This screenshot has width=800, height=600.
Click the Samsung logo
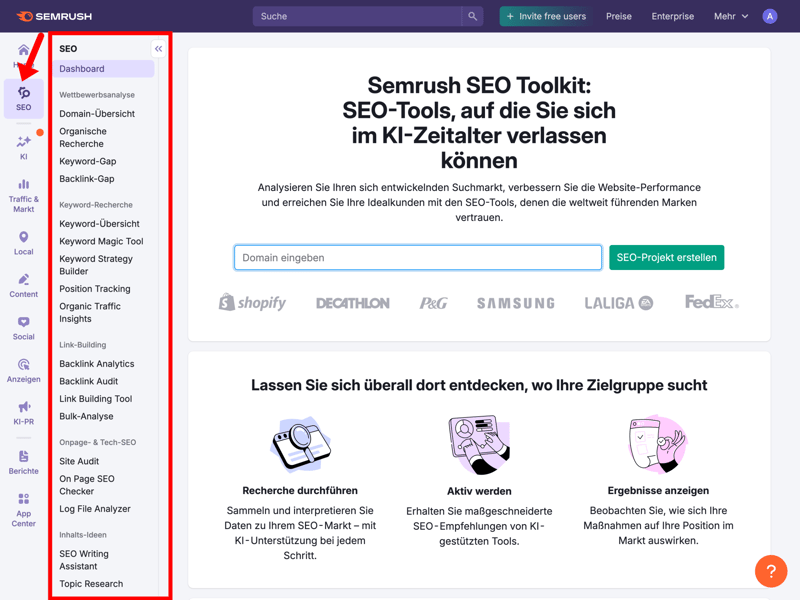(x=516, y=304)
